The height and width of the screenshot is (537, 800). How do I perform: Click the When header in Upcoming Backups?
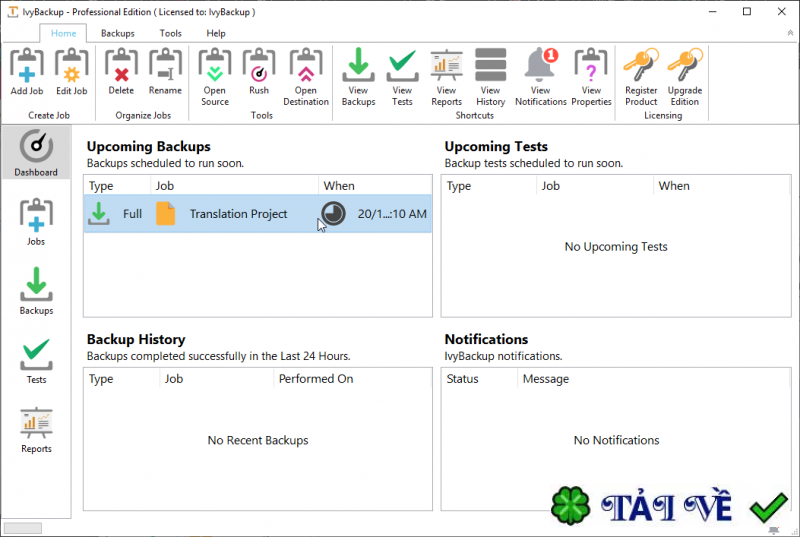tap(376, 186)
